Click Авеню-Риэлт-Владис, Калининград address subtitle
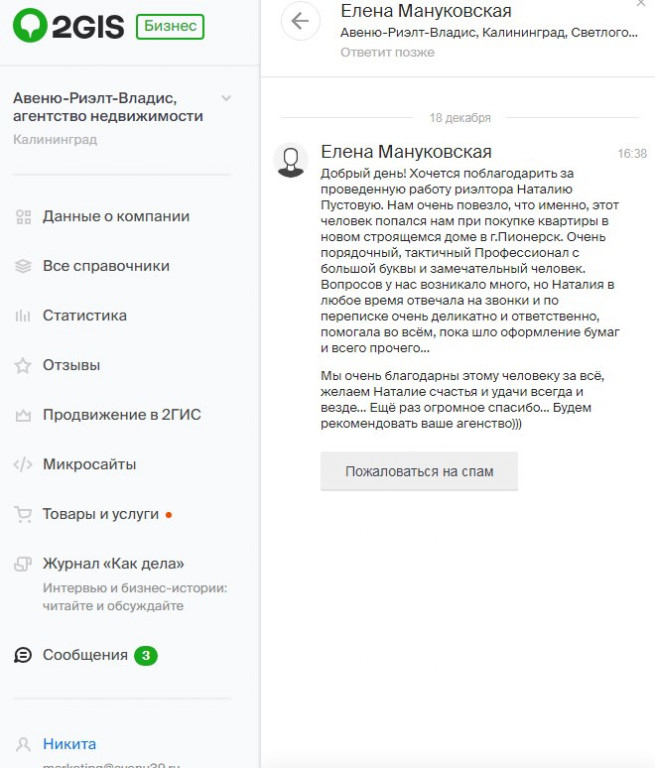This screenshot has width=655, height=768. (489, 33)
